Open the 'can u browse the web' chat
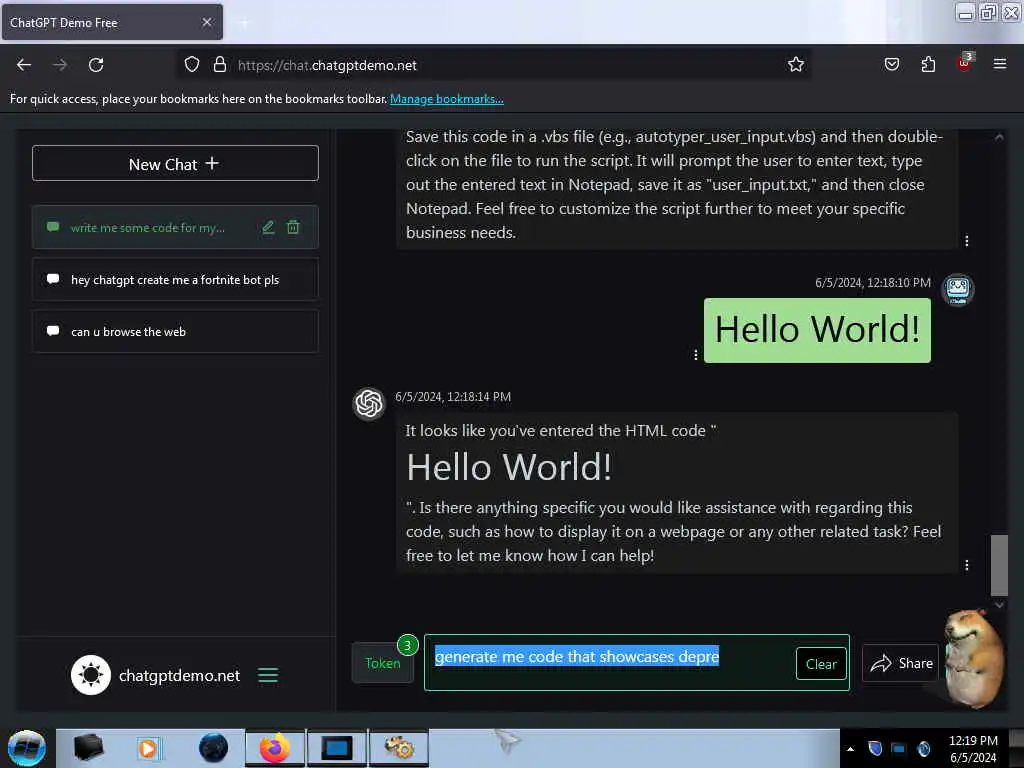1024x768 pixels. (x=175, y=332)
